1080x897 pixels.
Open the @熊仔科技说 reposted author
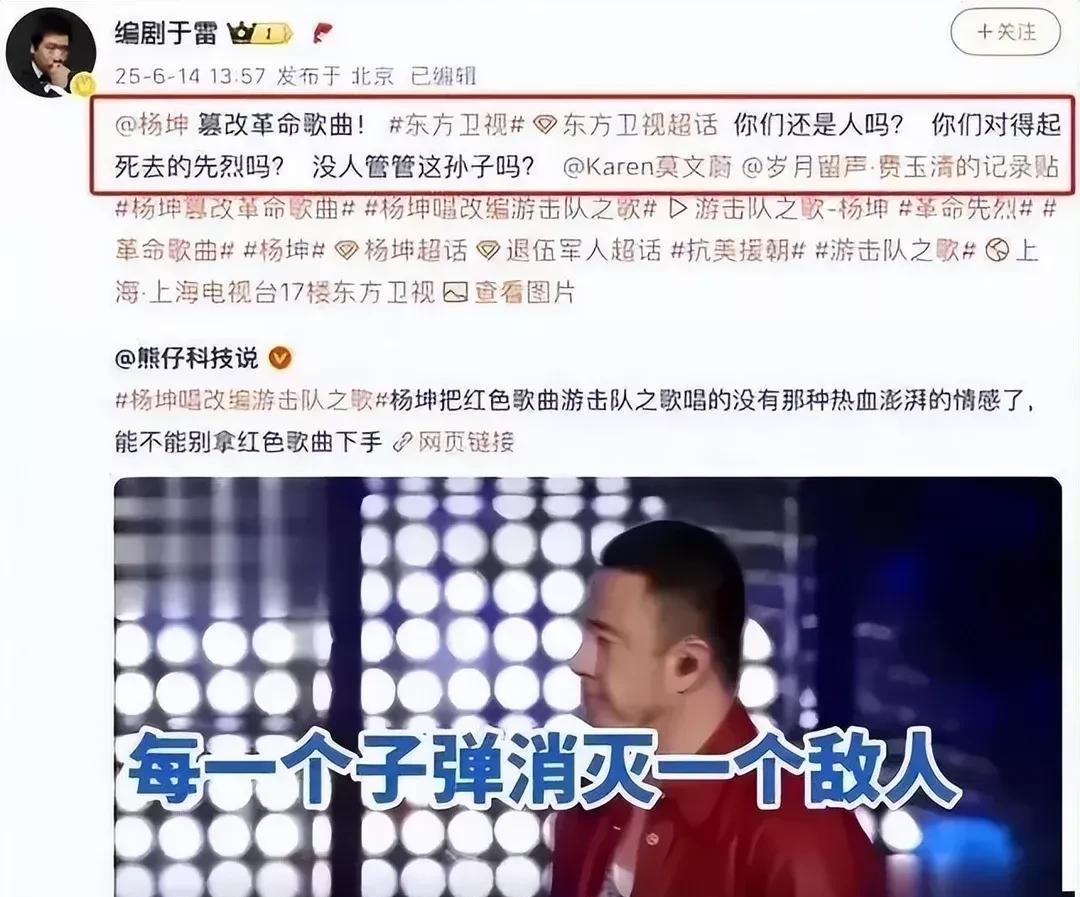point(187,358)
